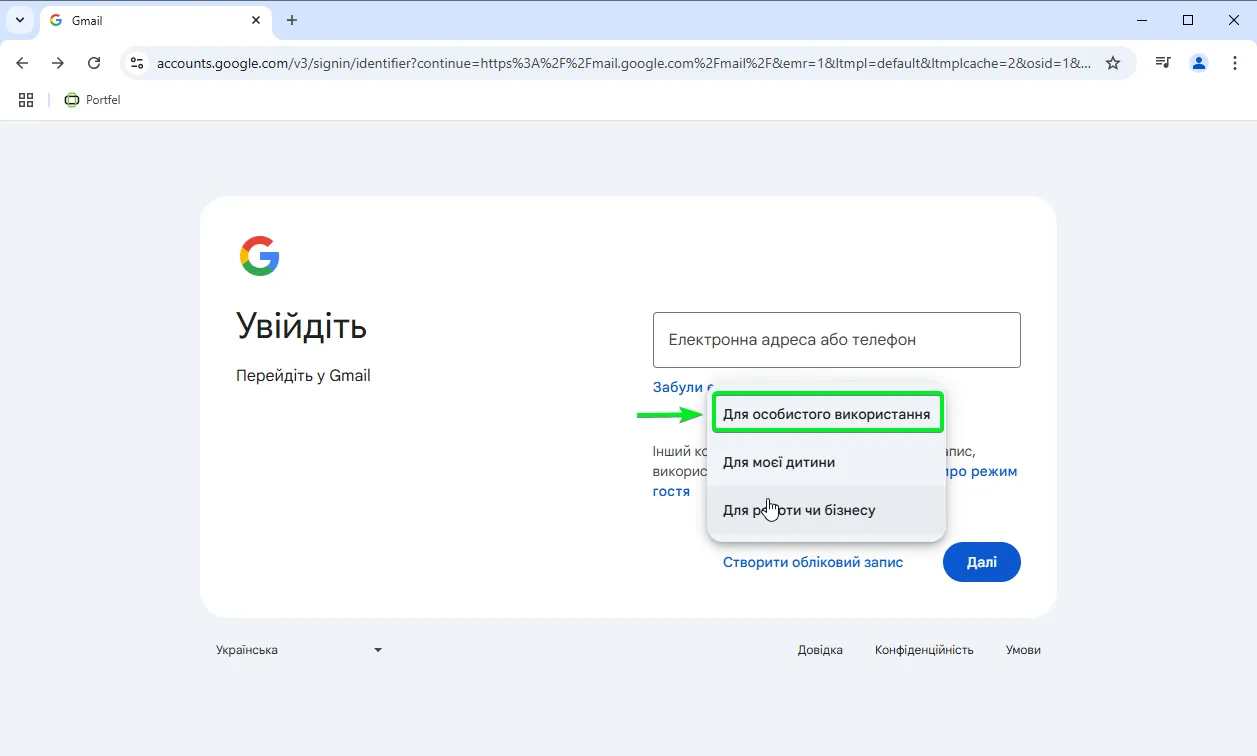Image resolution: width=1257 pixels, height=756 pixels.
Task: Open the media control icon in toolbar
Action: point(1163,63)
